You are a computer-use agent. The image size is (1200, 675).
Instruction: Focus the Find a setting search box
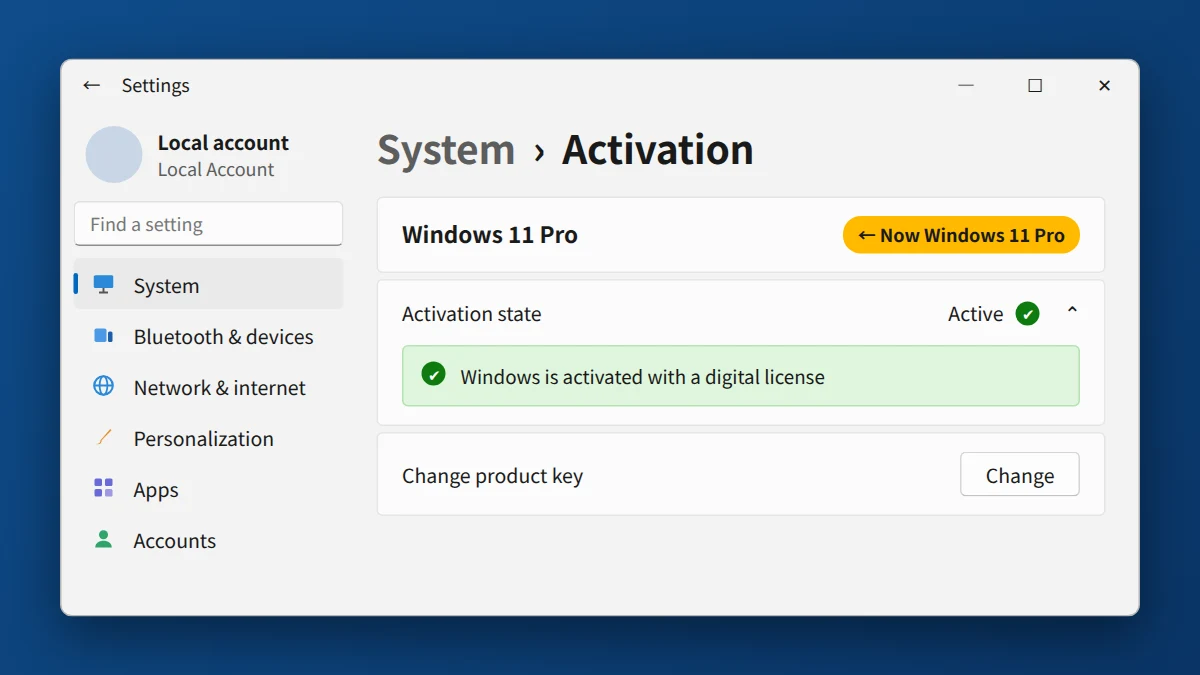(x=208, y=224)
